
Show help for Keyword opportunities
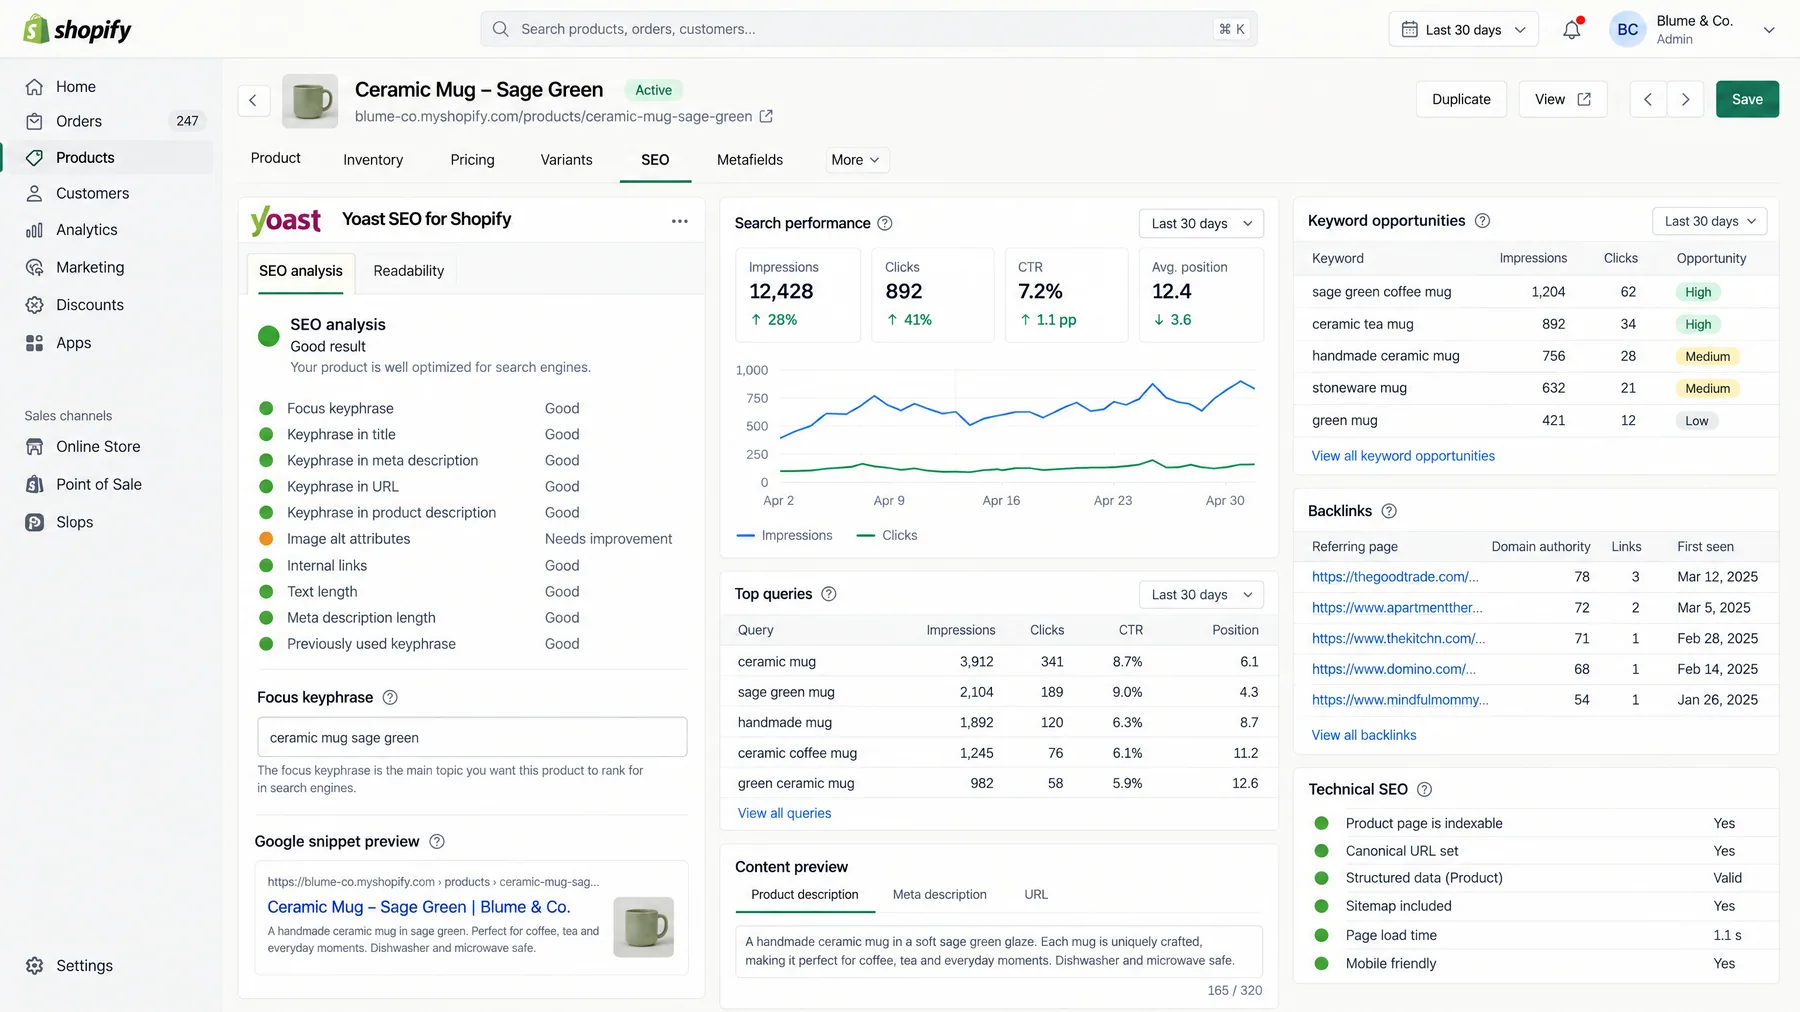[1483, 221]
